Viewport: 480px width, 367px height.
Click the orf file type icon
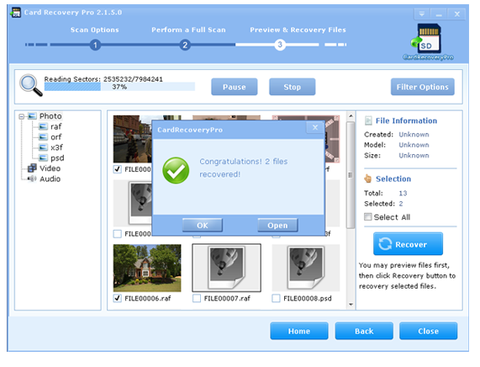coord(43,137)
